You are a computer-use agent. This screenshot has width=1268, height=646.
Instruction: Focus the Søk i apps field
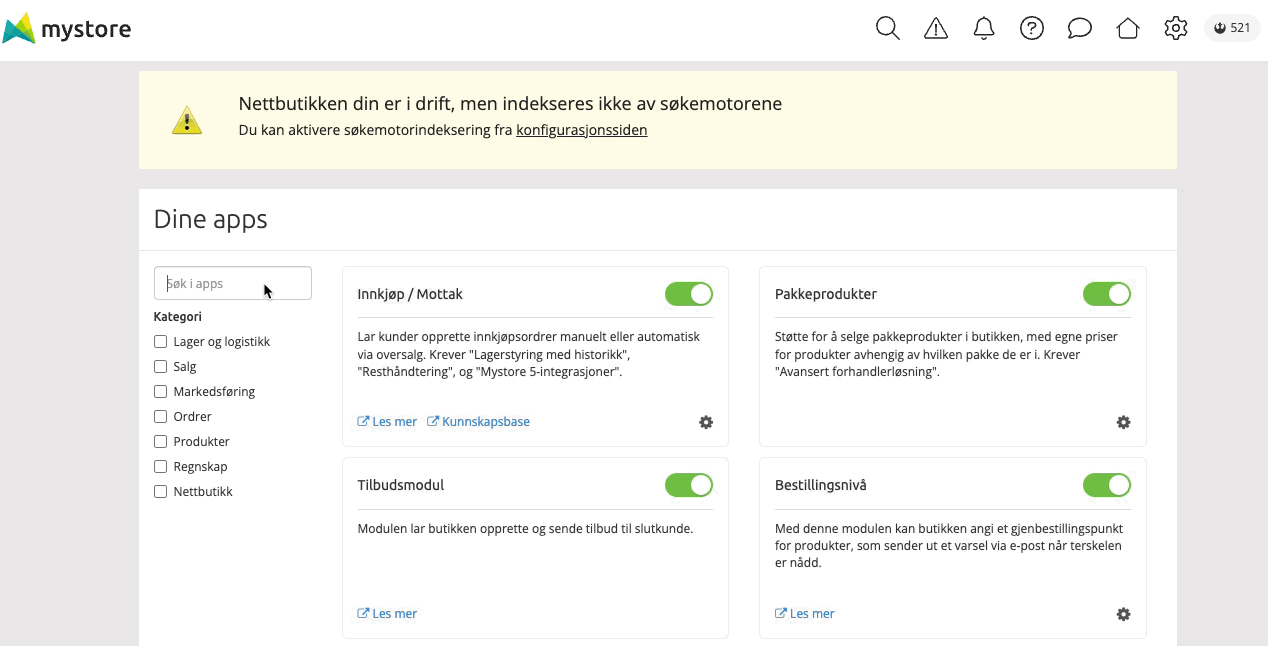(233, 284)
